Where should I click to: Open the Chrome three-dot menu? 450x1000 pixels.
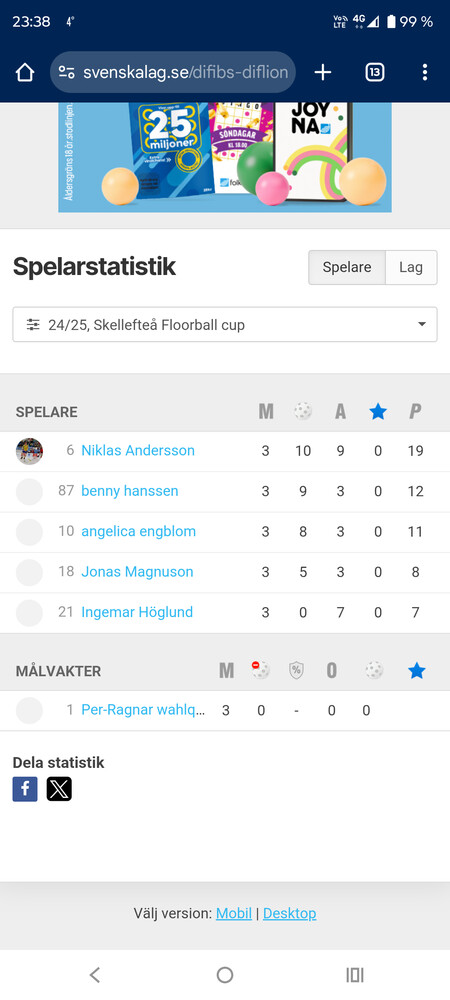425,73
